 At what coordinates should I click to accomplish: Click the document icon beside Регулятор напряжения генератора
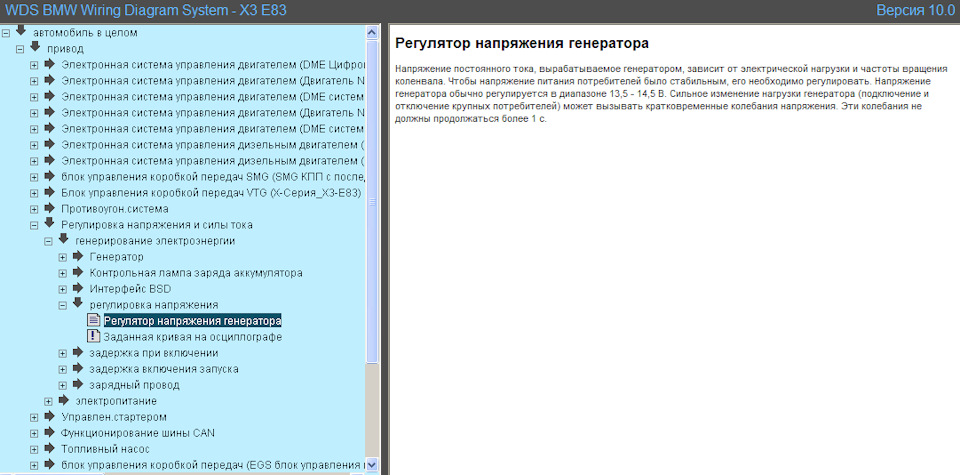pos(93,320)
